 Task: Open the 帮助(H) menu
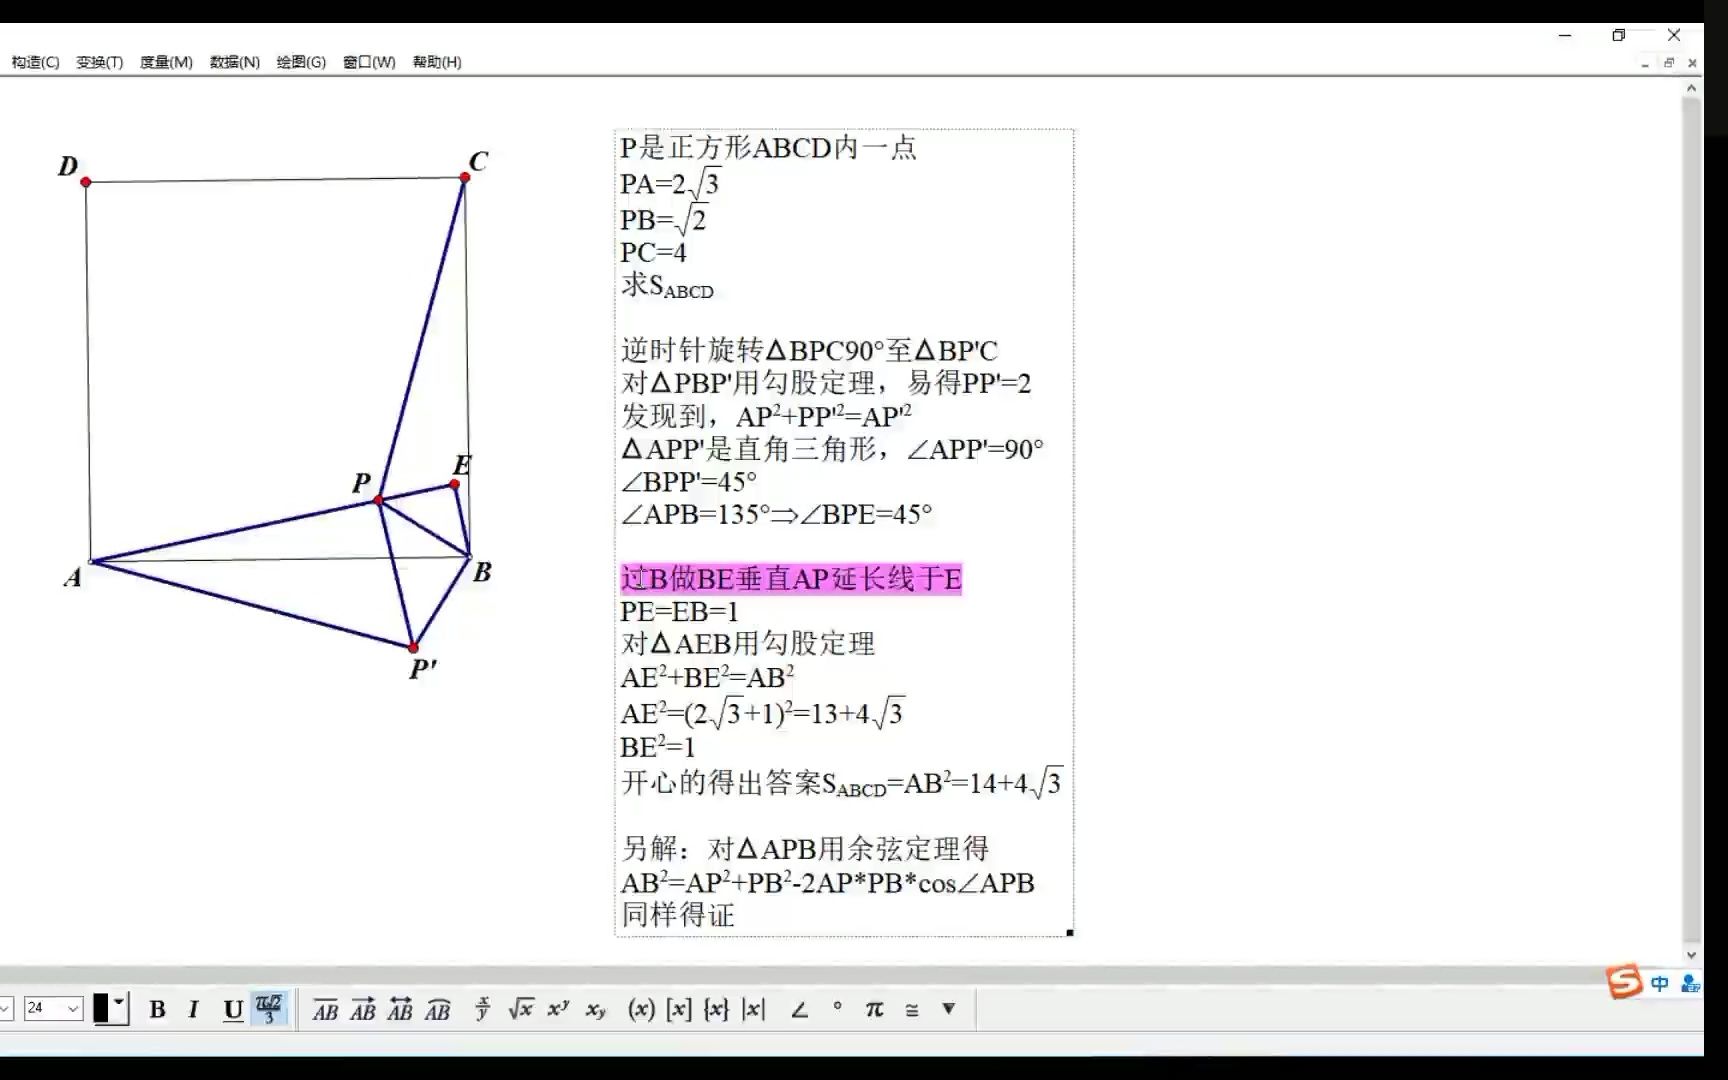tap(437, 62)
